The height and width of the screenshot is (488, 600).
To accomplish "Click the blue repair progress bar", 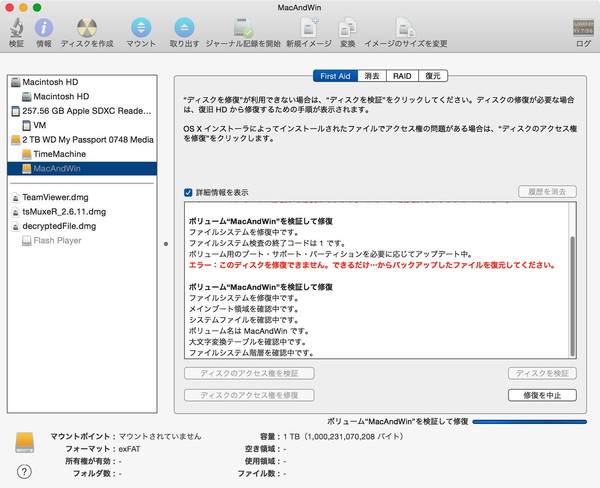I will (x=530, y=422).
